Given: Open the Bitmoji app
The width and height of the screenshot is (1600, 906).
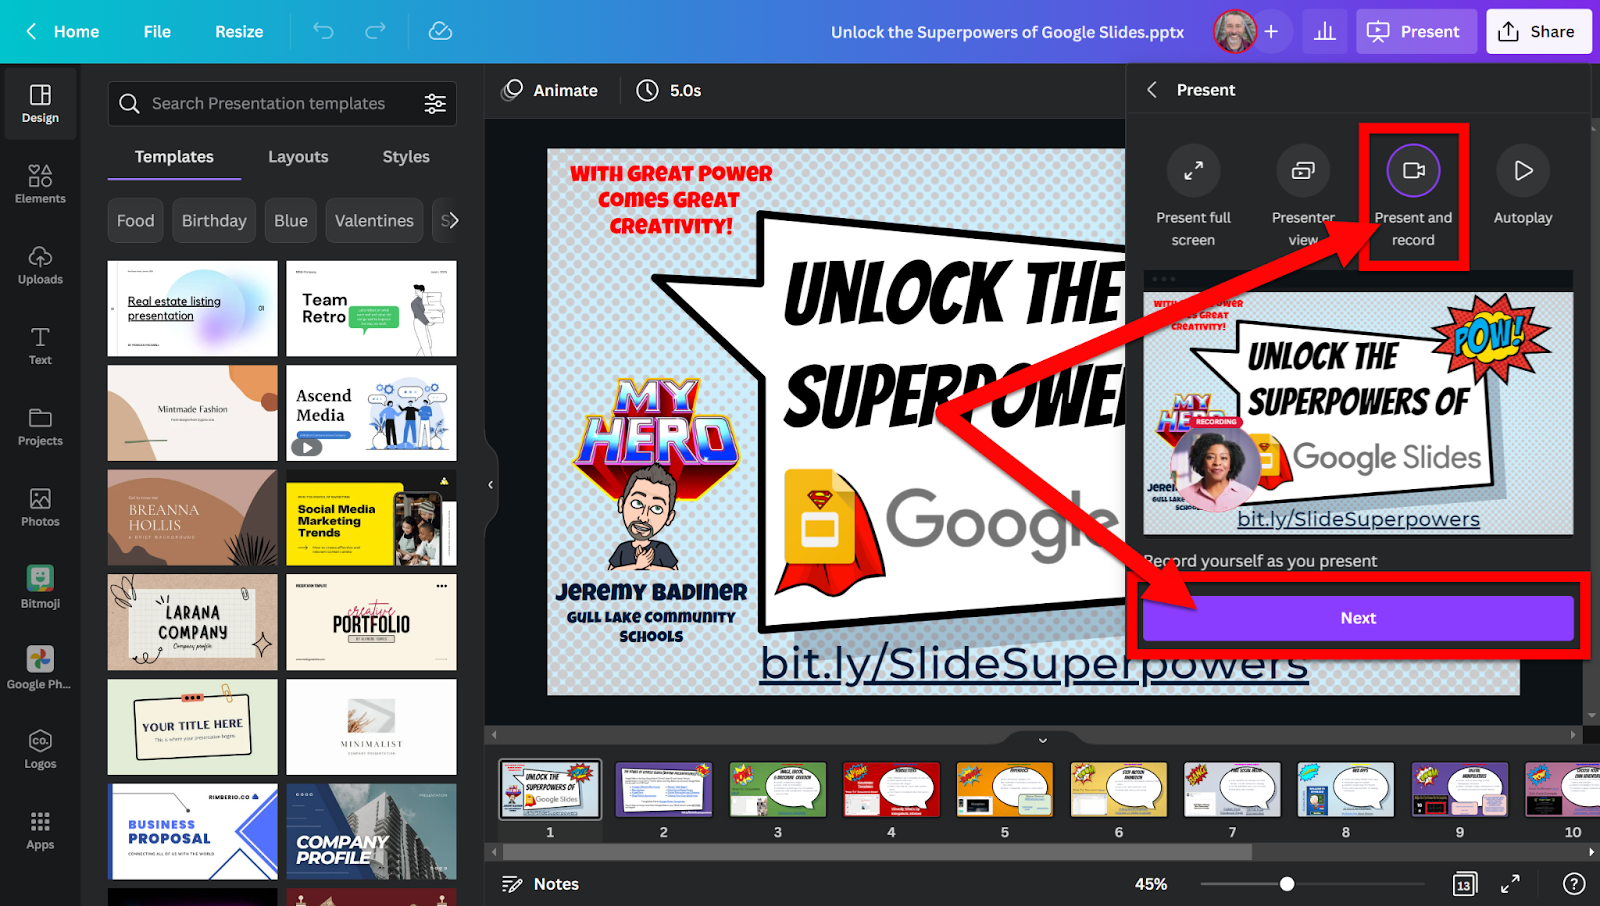Looking at the screenshot, I should pos(40,587).
